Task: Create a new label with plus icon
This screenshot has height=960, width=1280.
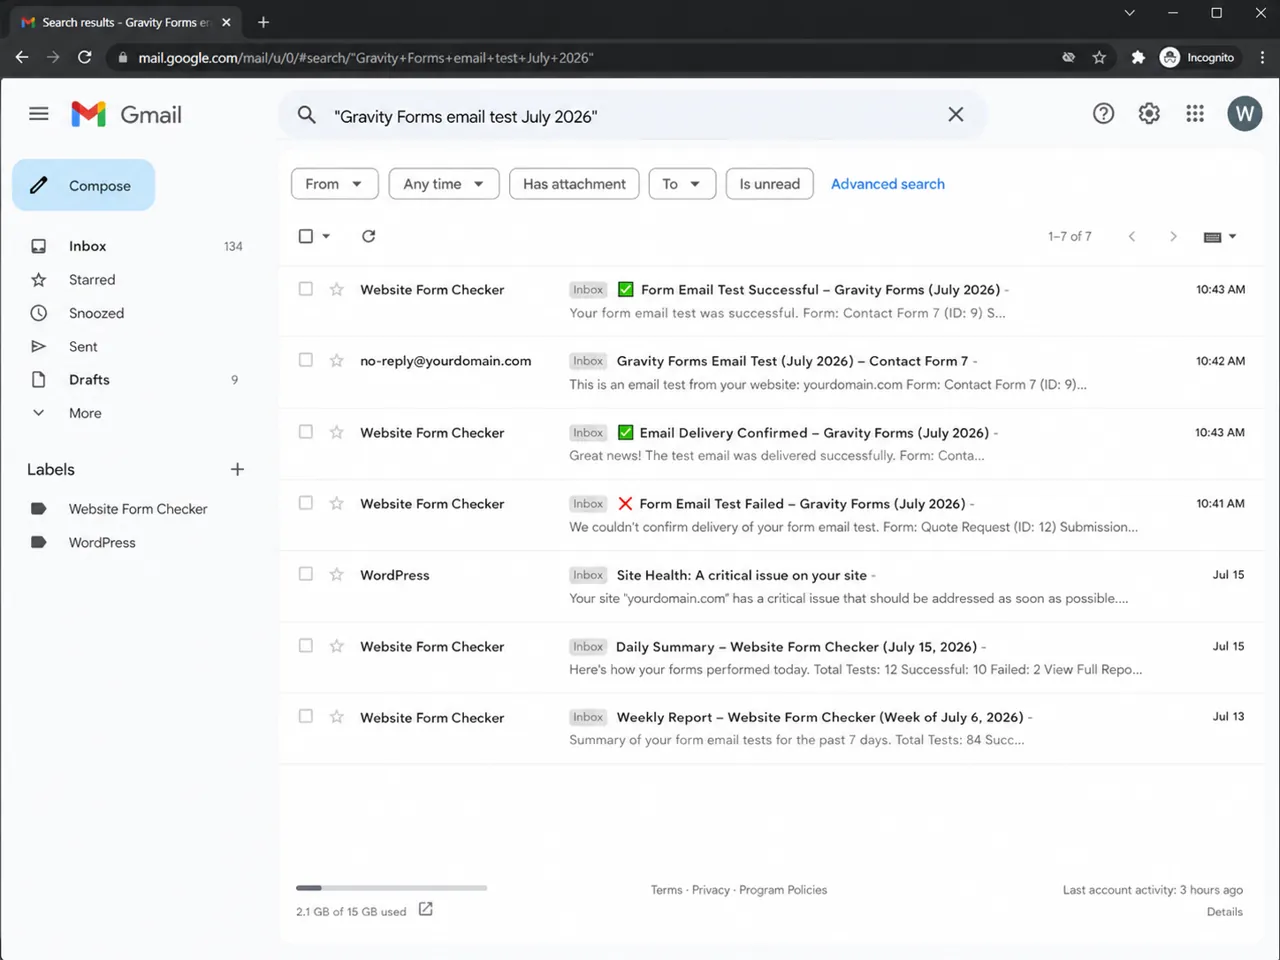Action: 237,469
